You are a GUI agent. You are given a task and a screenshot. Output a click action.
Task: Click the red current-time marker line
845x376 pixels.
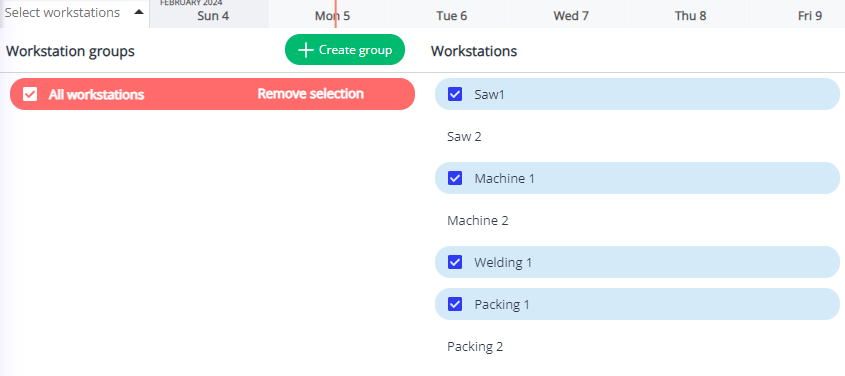point(336,13)
